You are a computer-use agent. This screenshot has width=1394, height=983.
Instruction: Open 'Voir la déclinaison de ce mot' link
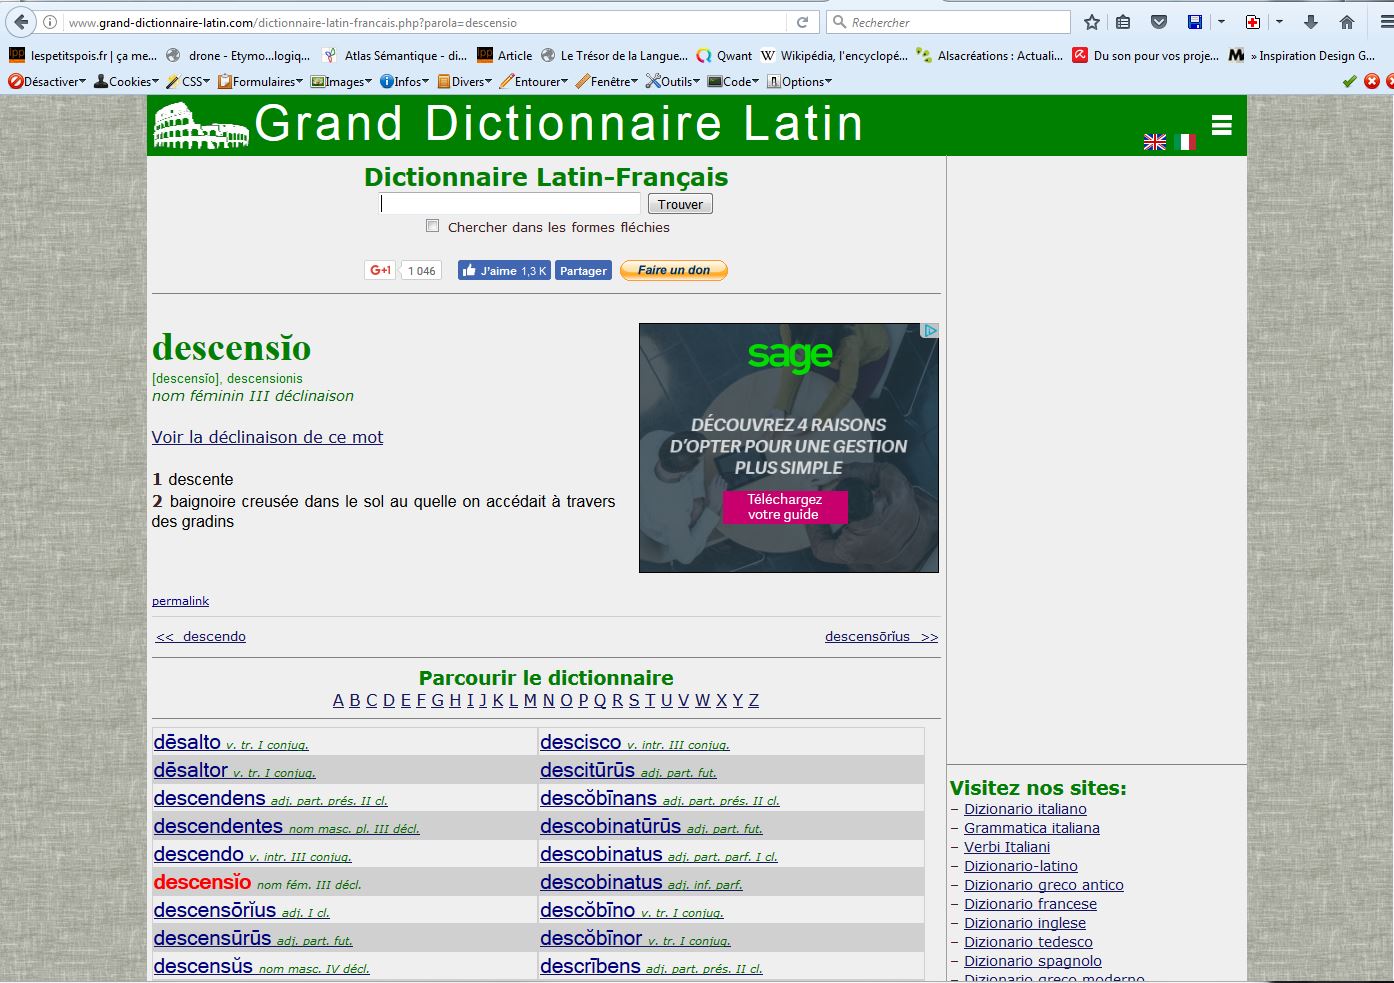point(267,437)
